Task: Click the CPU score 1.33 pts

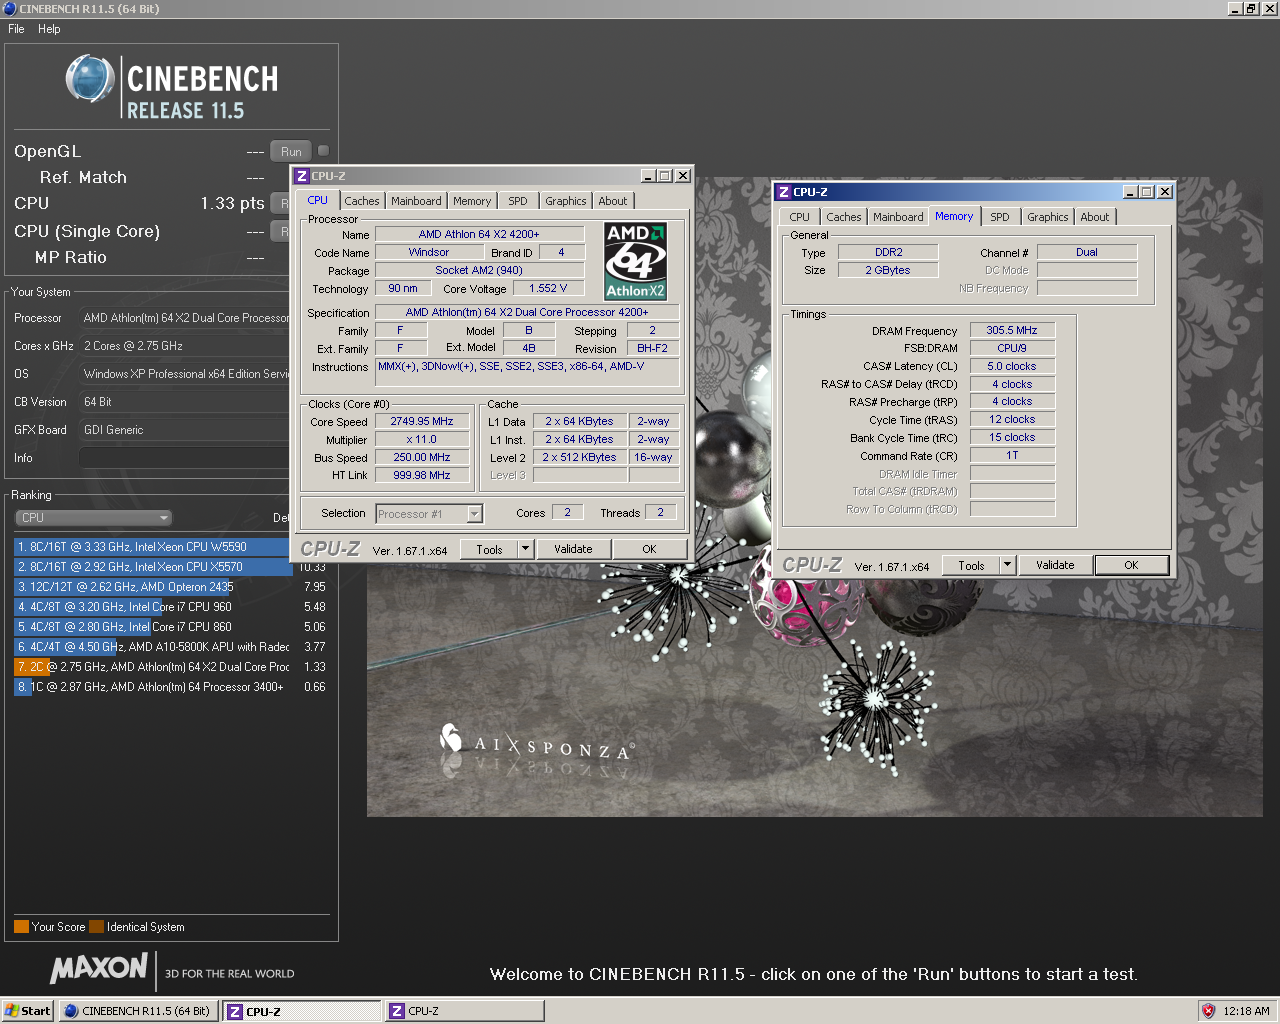Action: click(232, 203)
